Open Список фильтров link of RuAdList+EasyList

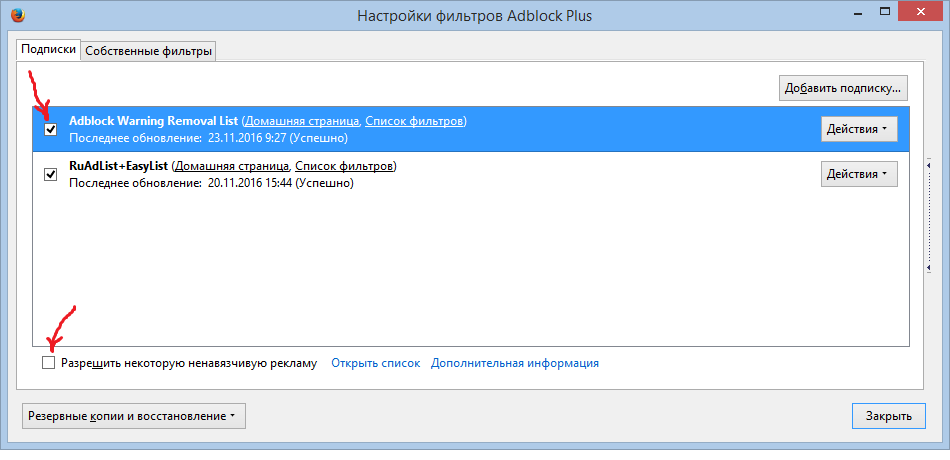(x=345, y=166)
